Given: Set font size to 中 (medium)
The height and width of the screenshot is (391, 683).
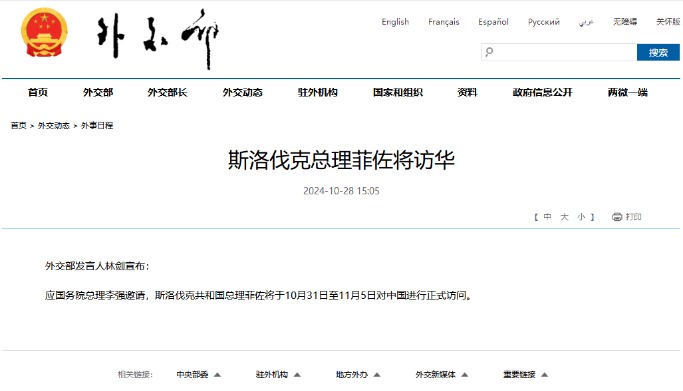Looking at the screenshot, I should click(x=548, y=217).
